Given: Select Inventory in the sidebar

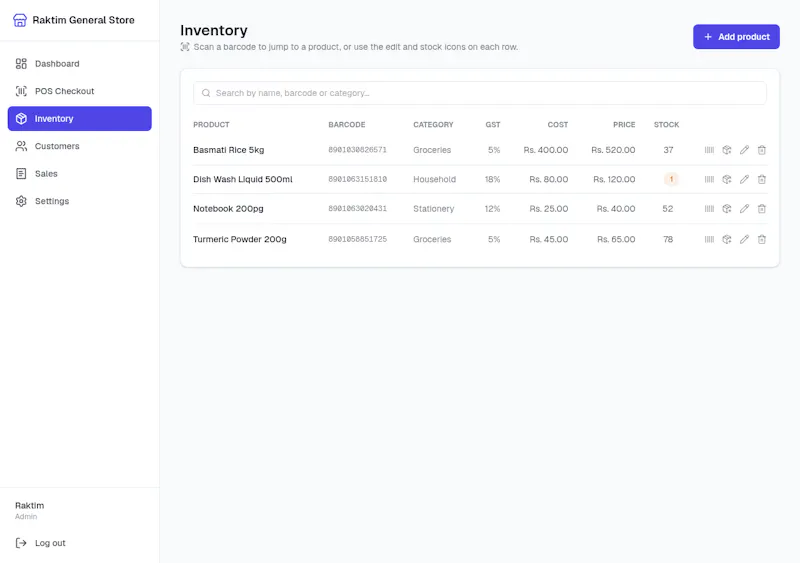Looking at the screenshot, I should click(x=80, y=119).
